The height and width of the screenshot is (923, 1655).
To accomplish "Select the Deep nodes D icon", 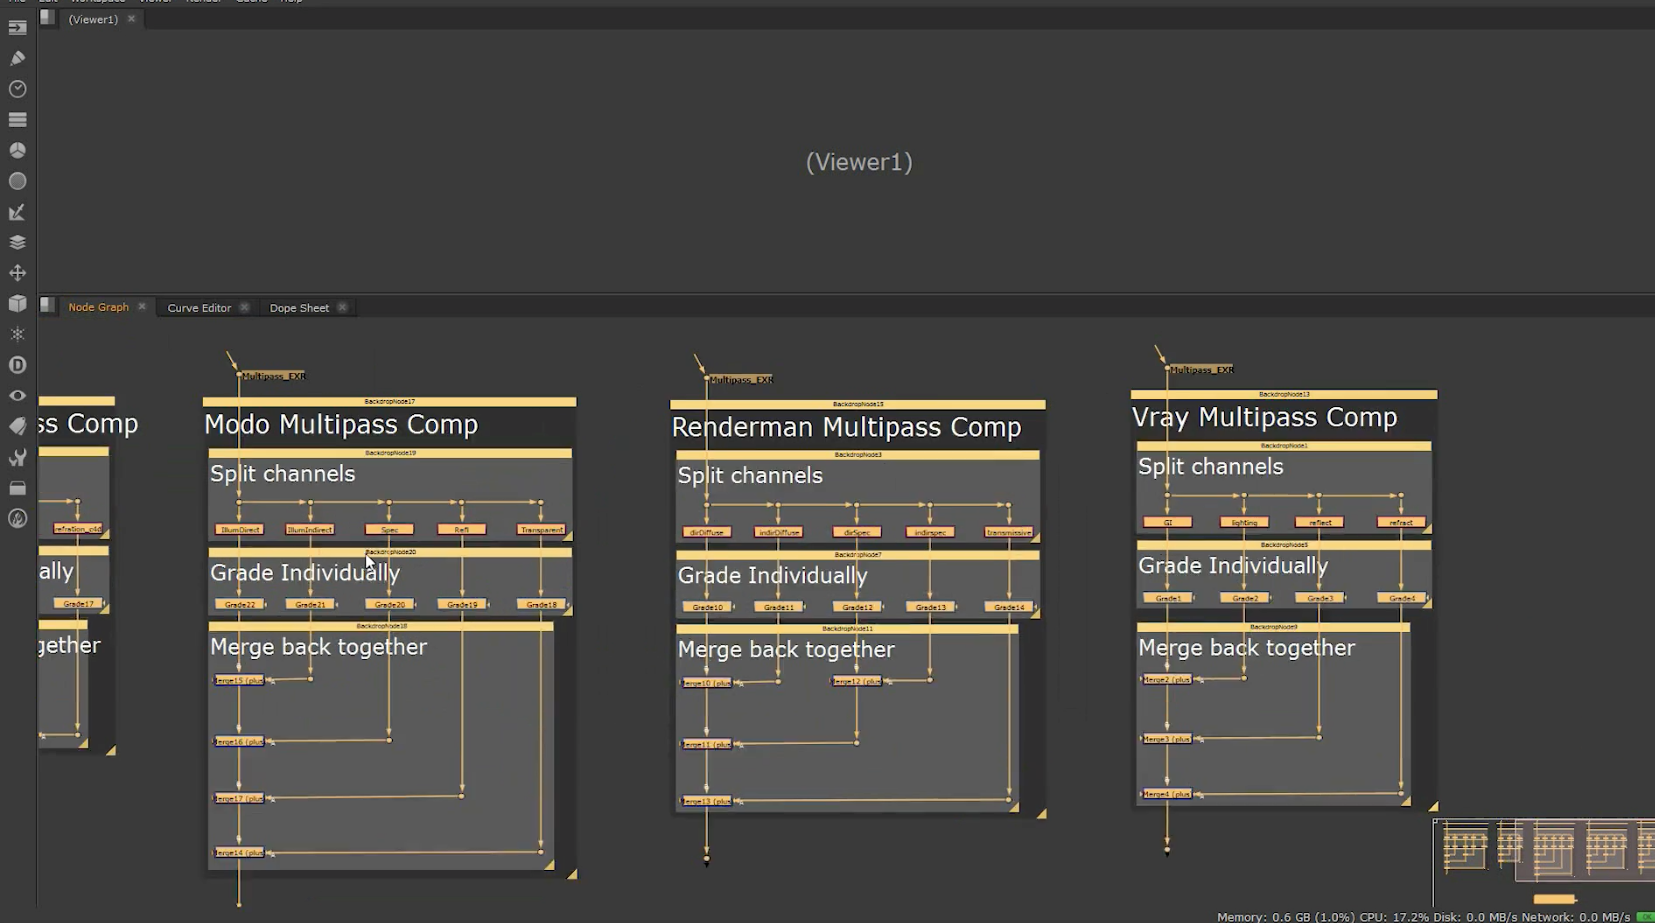I will point(17,364).
